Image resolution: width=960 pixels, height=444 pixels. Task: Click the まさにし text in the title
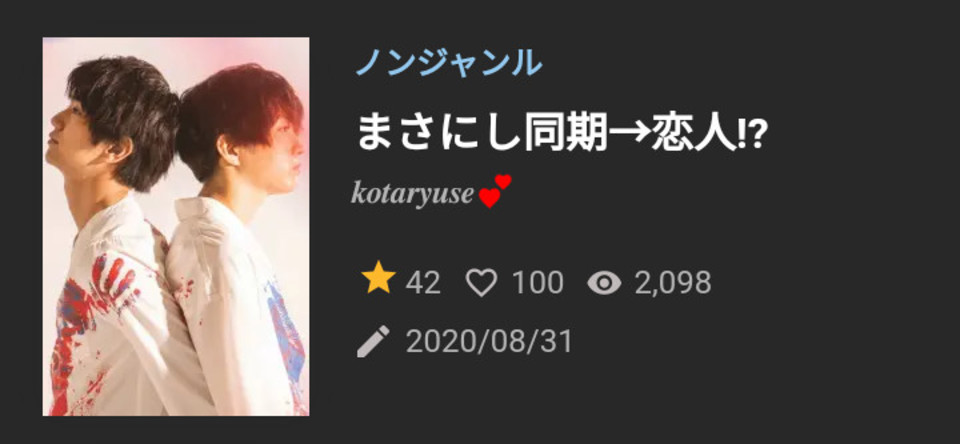[439, 135]
